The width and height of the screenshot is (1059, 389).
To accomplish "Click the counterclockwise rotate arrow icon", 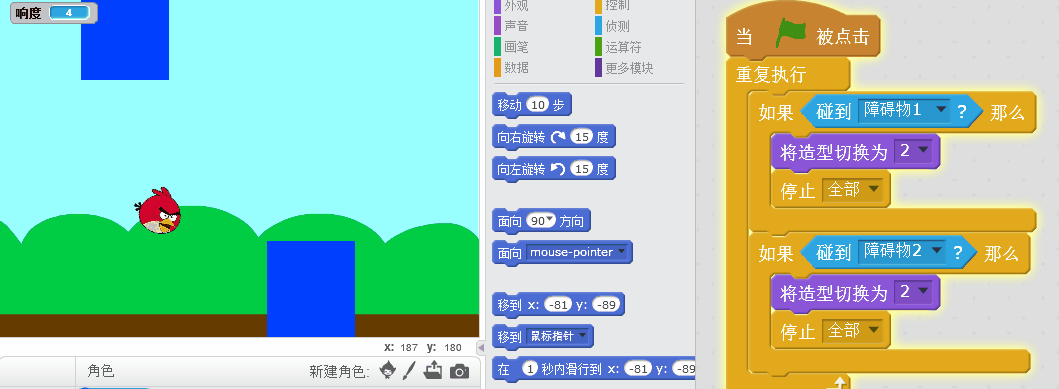I will click(558, 169).
